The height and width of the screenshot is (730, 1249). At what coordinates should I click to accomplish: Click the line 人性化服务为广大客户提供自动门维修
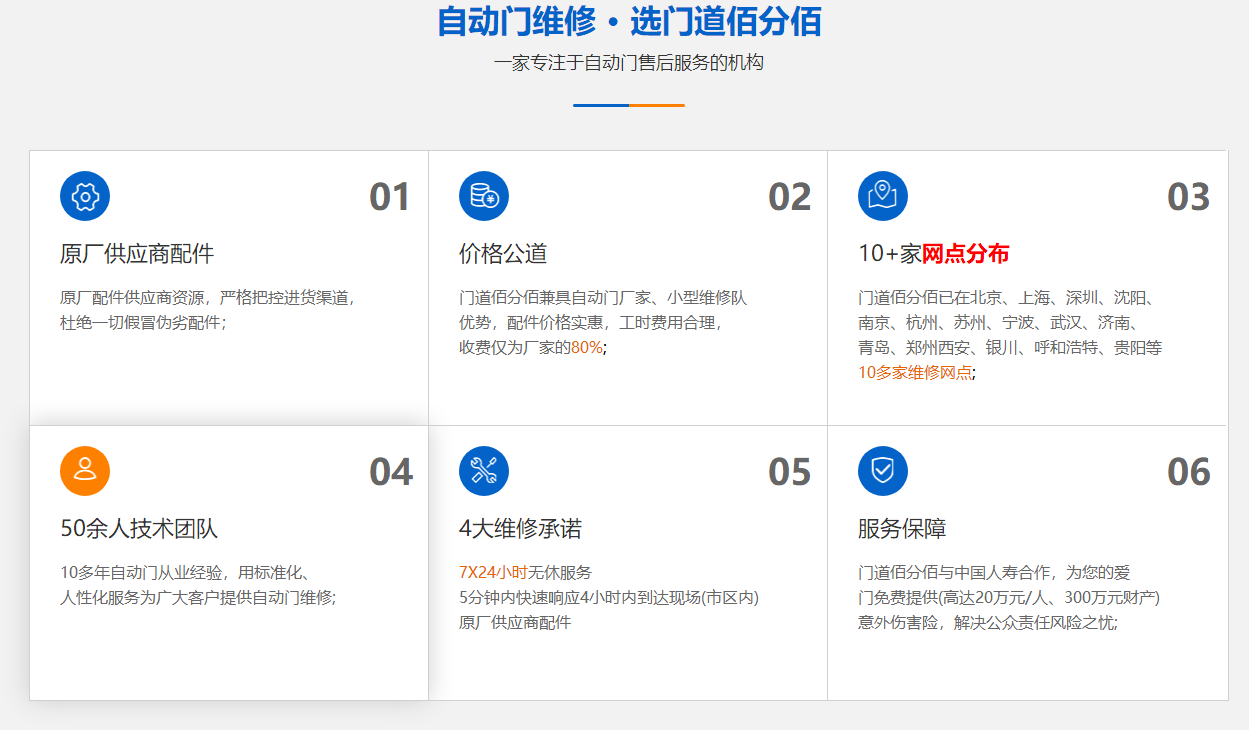198,598
